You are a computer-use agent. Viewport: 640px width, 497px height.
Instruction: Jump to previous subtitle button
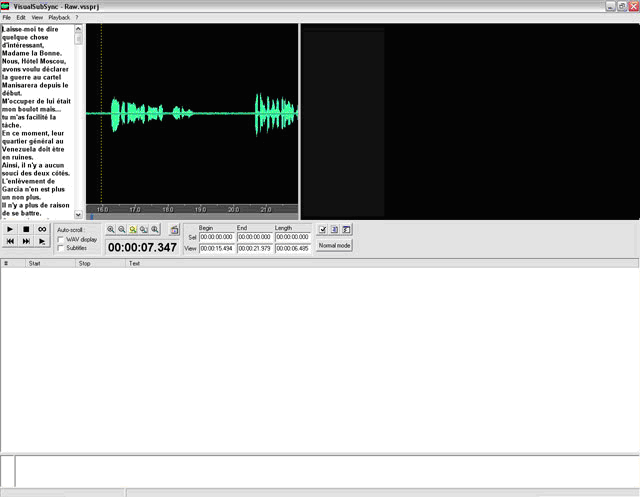point(10,242)
